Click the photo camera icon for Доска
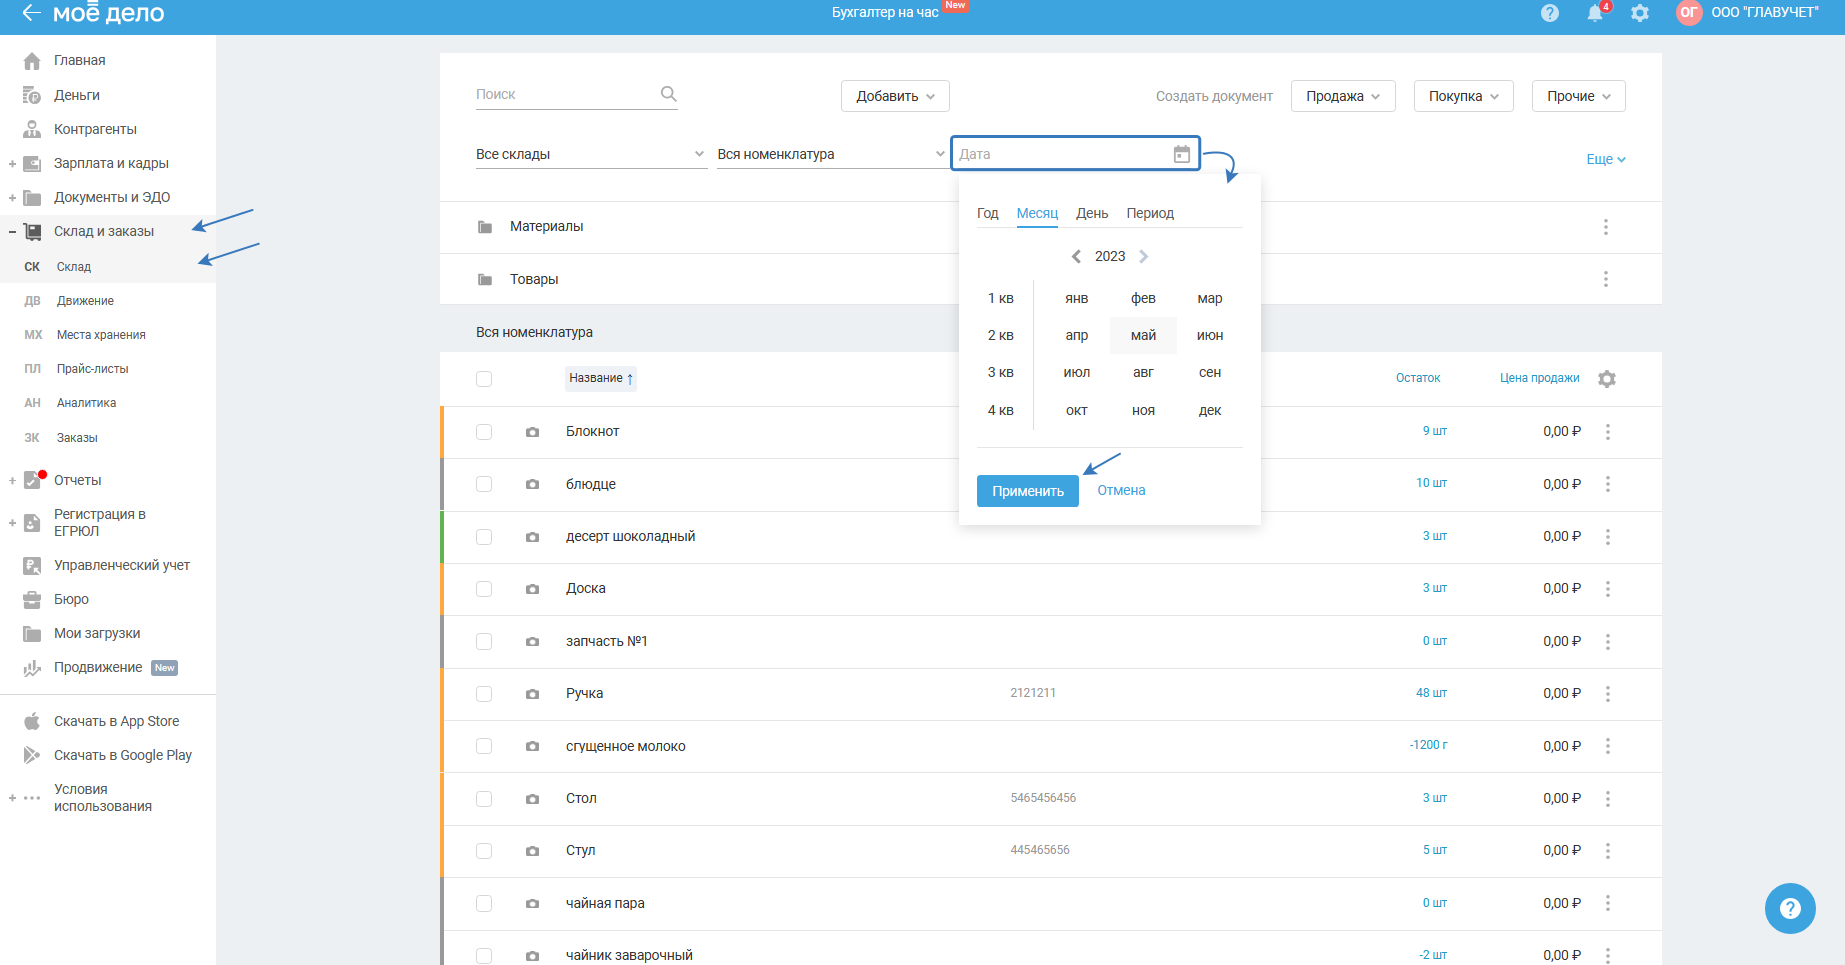The image size is (1845, 965). coord(533,589)
